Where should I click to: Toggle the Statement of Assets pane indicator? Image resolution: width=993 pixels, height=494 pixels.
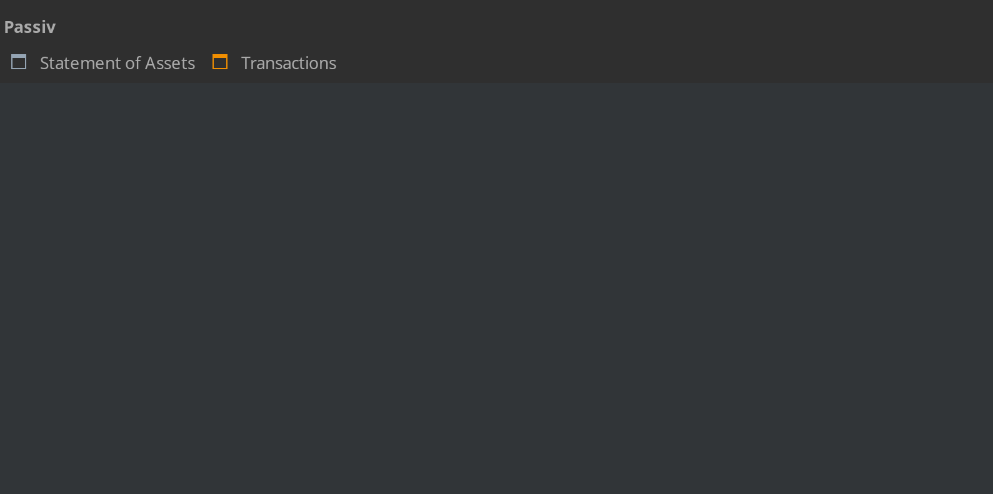tap(19, 62)
